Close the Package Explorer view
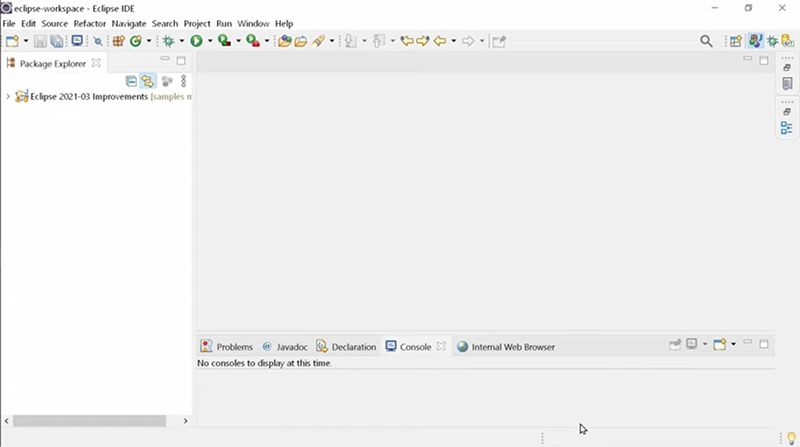Image resolution: width=800 pixels, height=447 pixels. point(96,63)
